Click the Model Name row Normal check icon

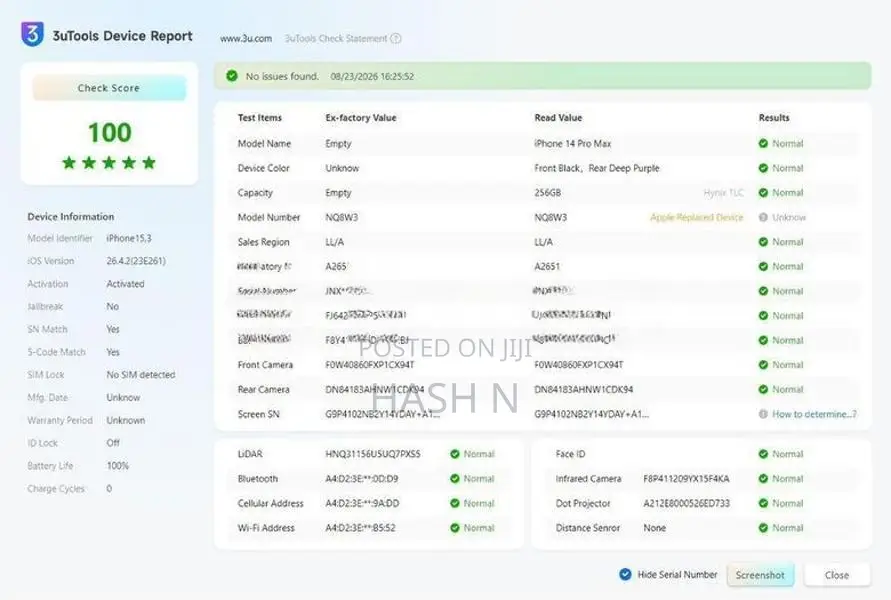763,143
